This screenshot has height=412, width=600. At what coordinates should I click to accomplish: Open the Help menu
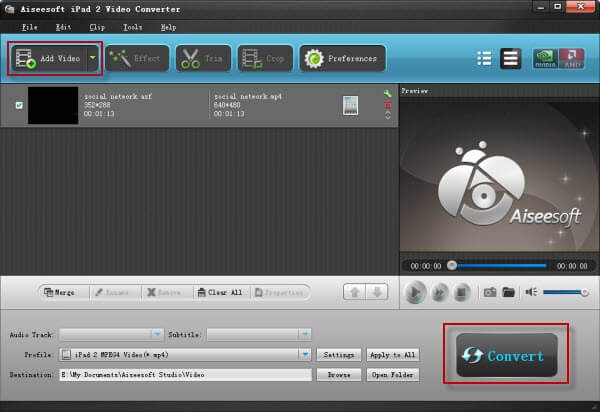coord(168,27)
